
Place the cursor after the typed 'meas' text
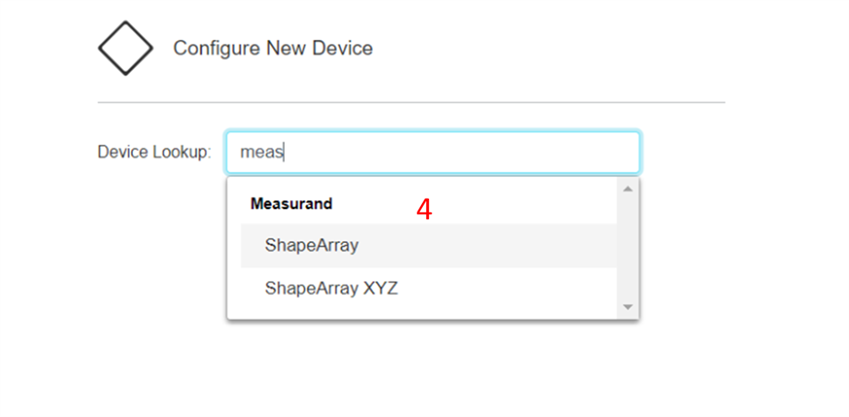tap(285, 152)
